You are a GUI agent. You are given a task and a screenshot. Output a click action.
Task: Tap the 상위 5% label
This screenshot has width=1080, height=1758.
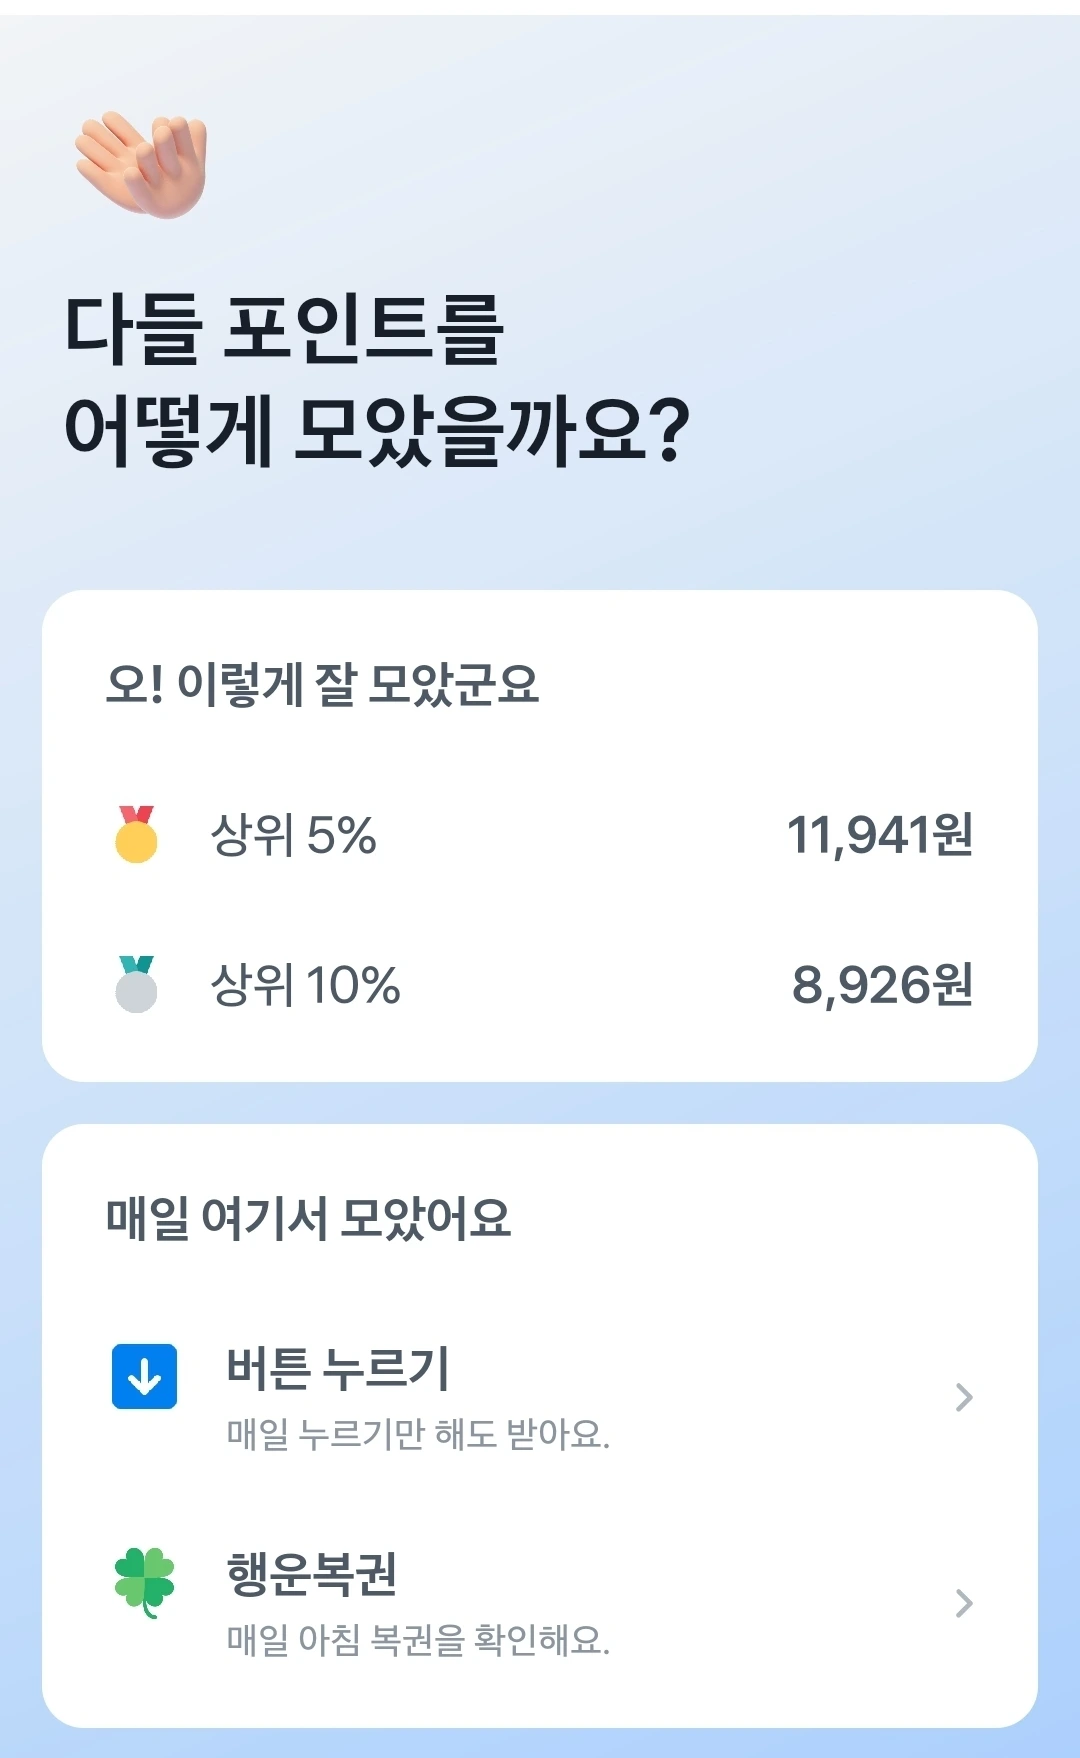click(x=293, y=835)
